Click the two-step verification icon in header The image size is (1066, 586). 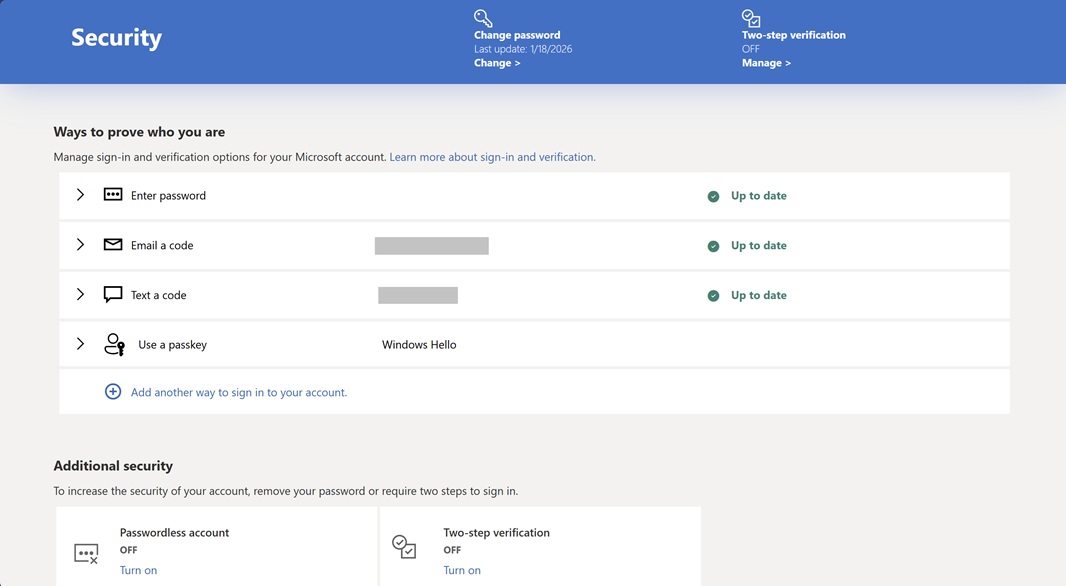pyautogui.click(x=751, y=18)
